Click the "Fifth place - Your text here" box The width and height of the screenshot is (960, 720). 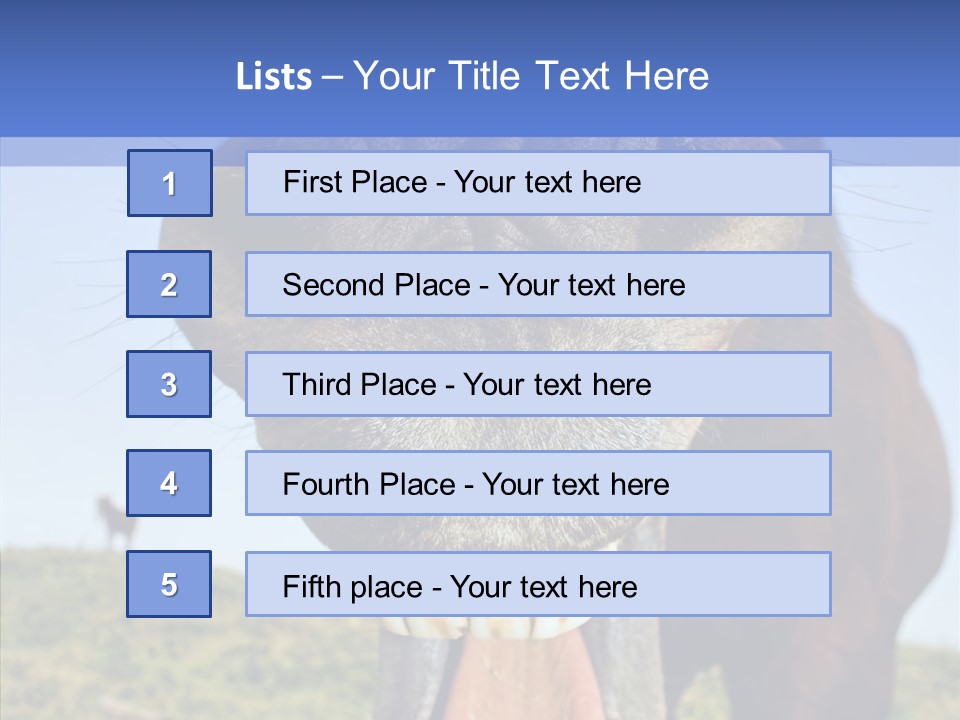538,585
